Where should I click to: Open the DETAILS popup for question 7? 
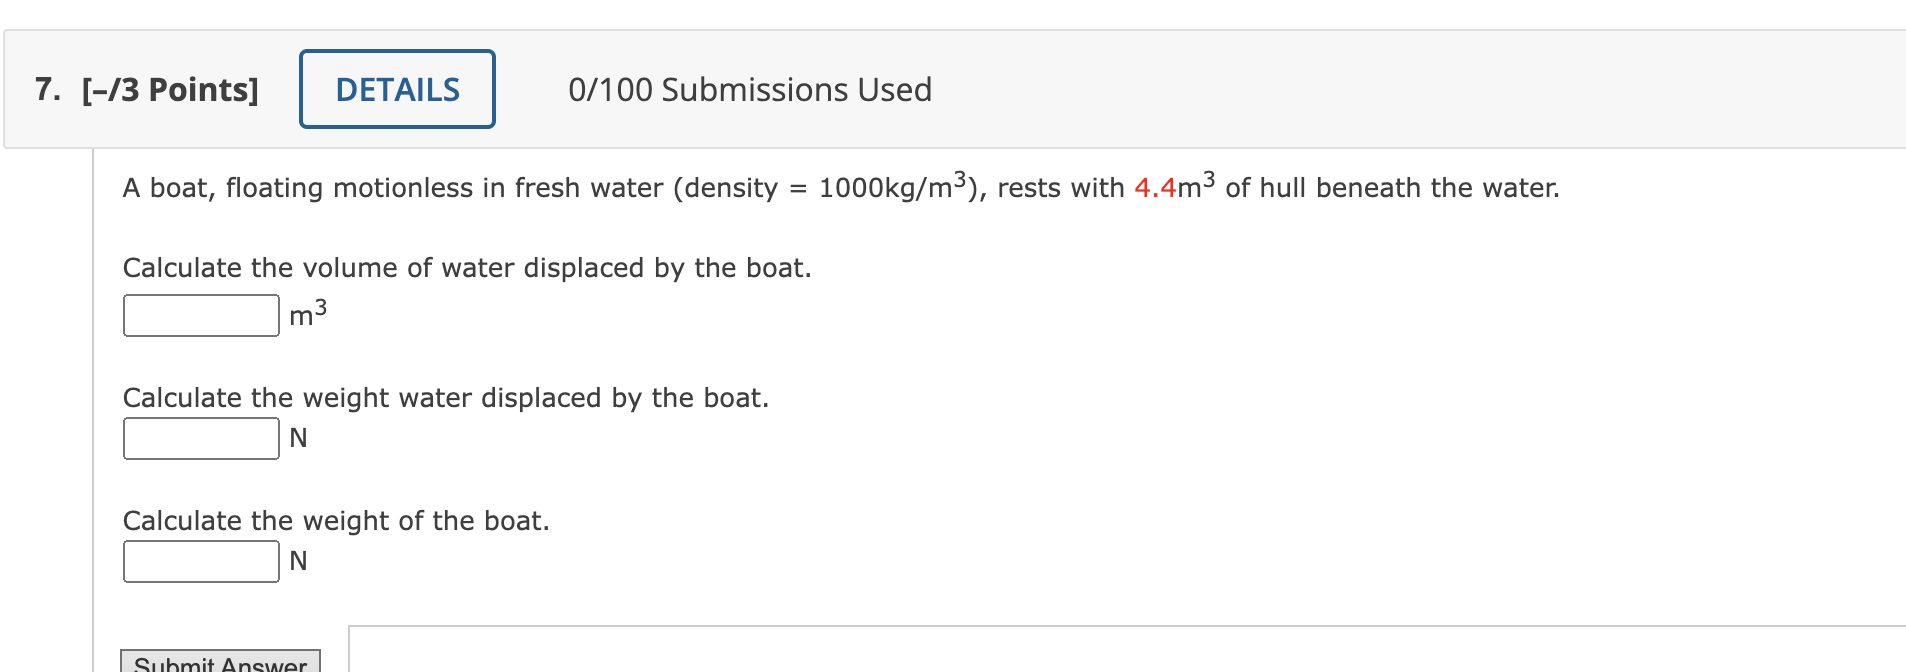(x=396, y=89)
